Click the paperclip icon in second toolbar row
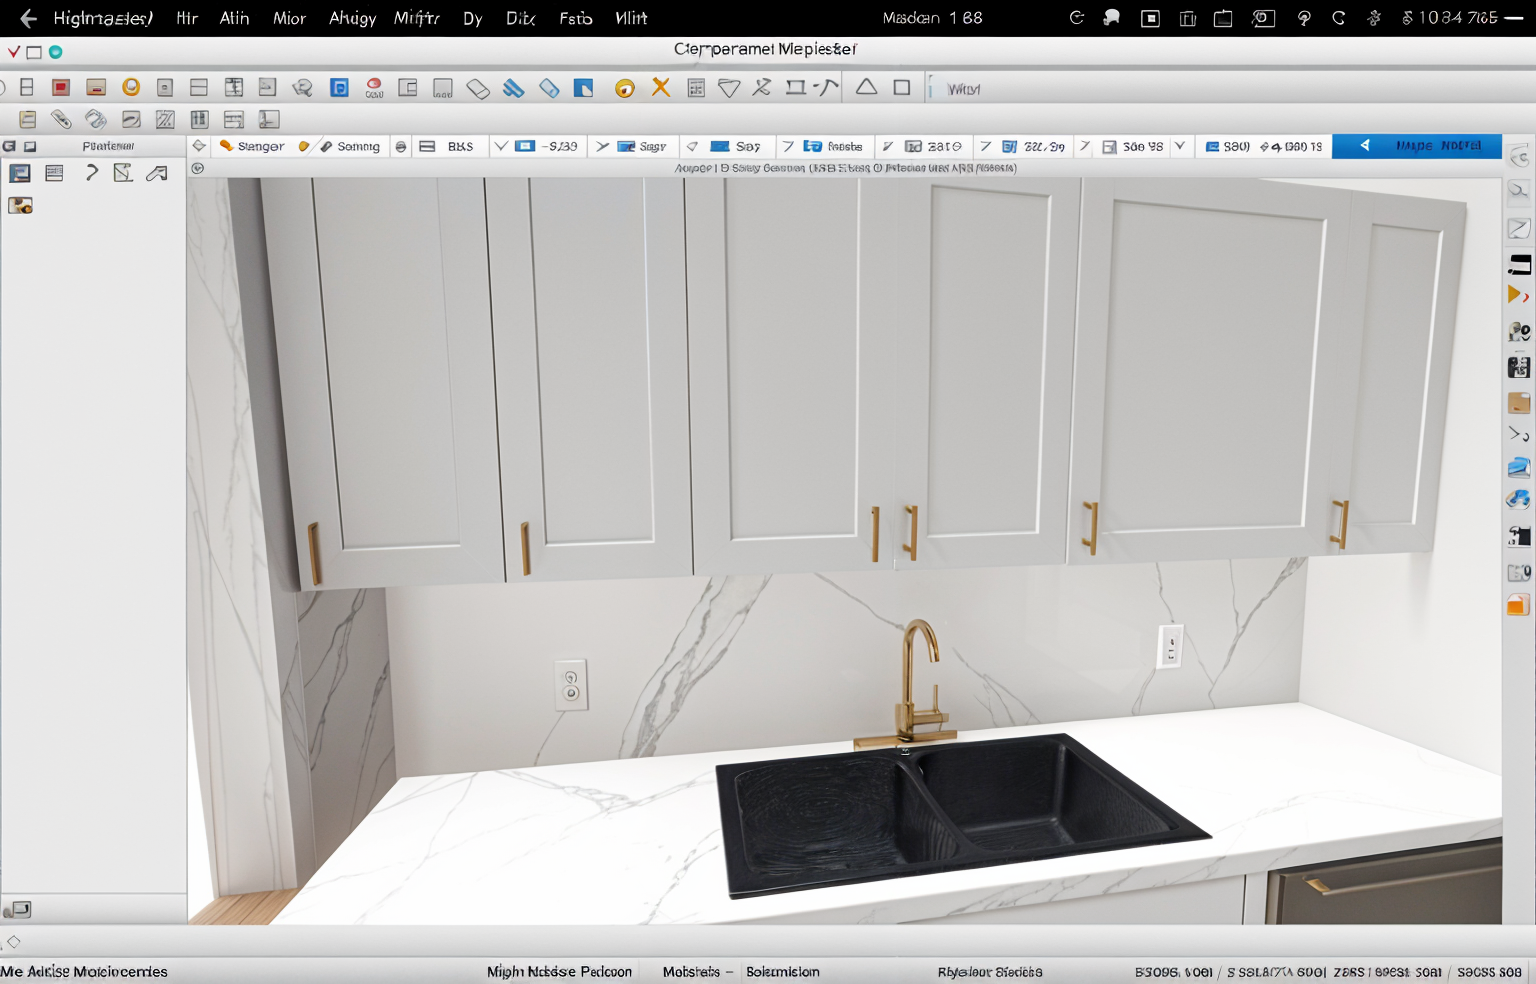1536x984 pixels. (x=61, y=120)
